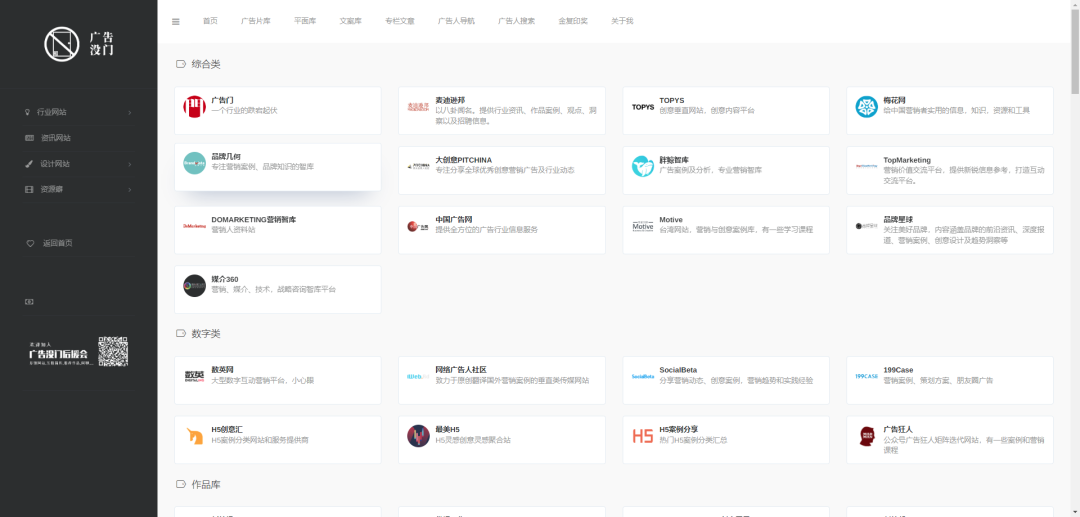
Task: Open the 胖鲸智库 whale logo icon
Action: pyautogui.click(x=643, y=167)
